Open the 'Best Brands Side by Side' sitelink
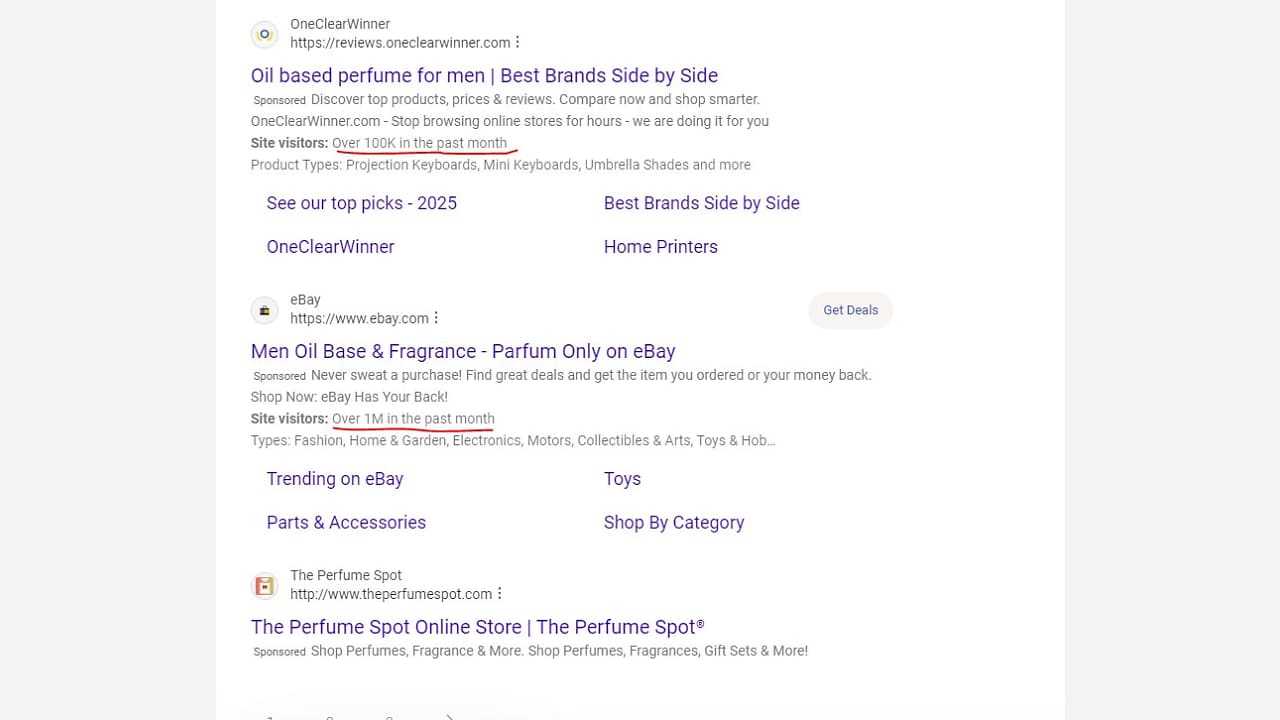This screenshot has width=1280, height=720. click(702, 203)
